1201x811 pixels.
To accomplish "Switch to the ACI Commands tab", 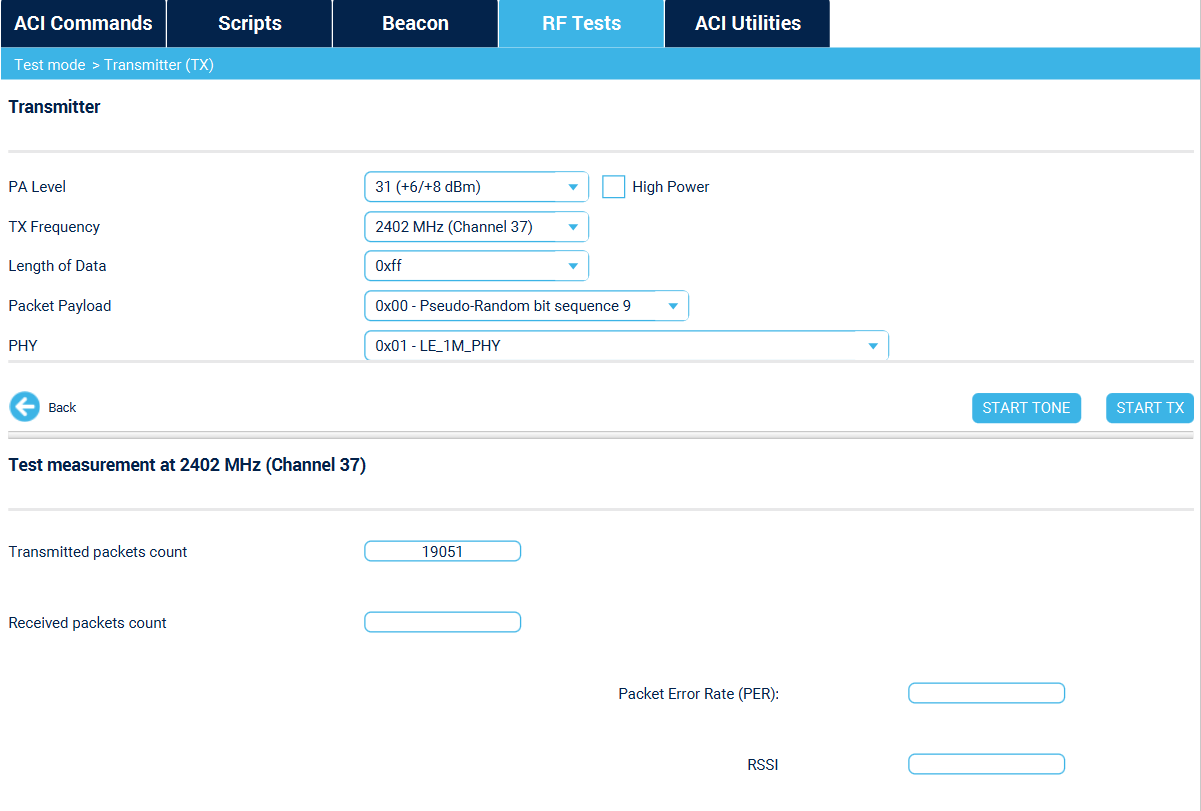I will [x=83, y=22].
